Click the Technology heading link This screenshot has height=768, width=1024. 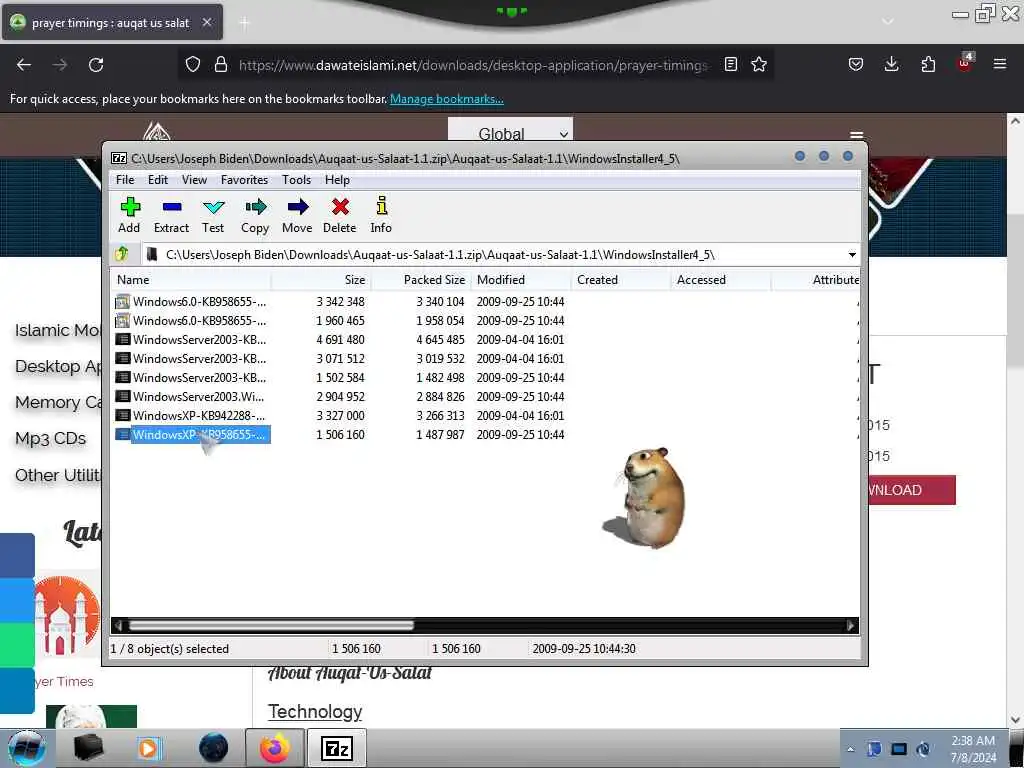(x=315, y=712)
